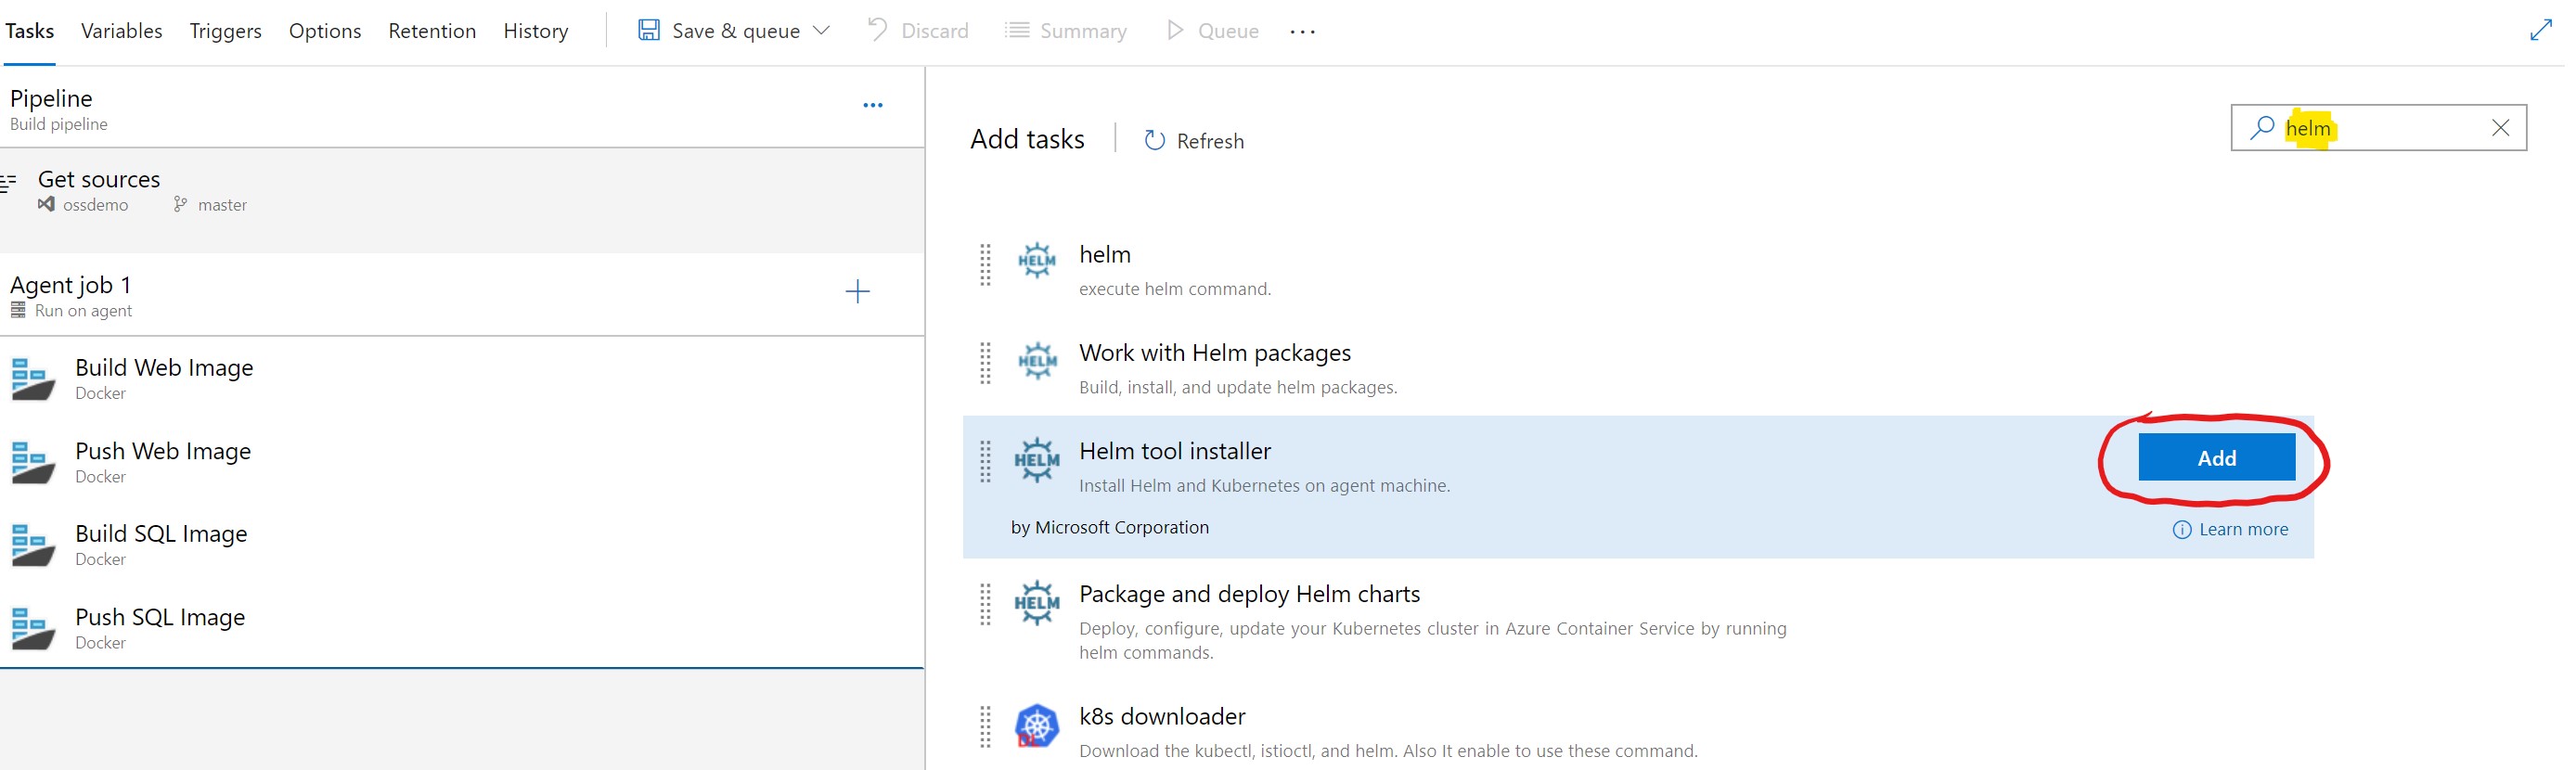This screenshot has height=770, width=2576.
Task: Click the Refresh label
Action: coord(1211,141)
